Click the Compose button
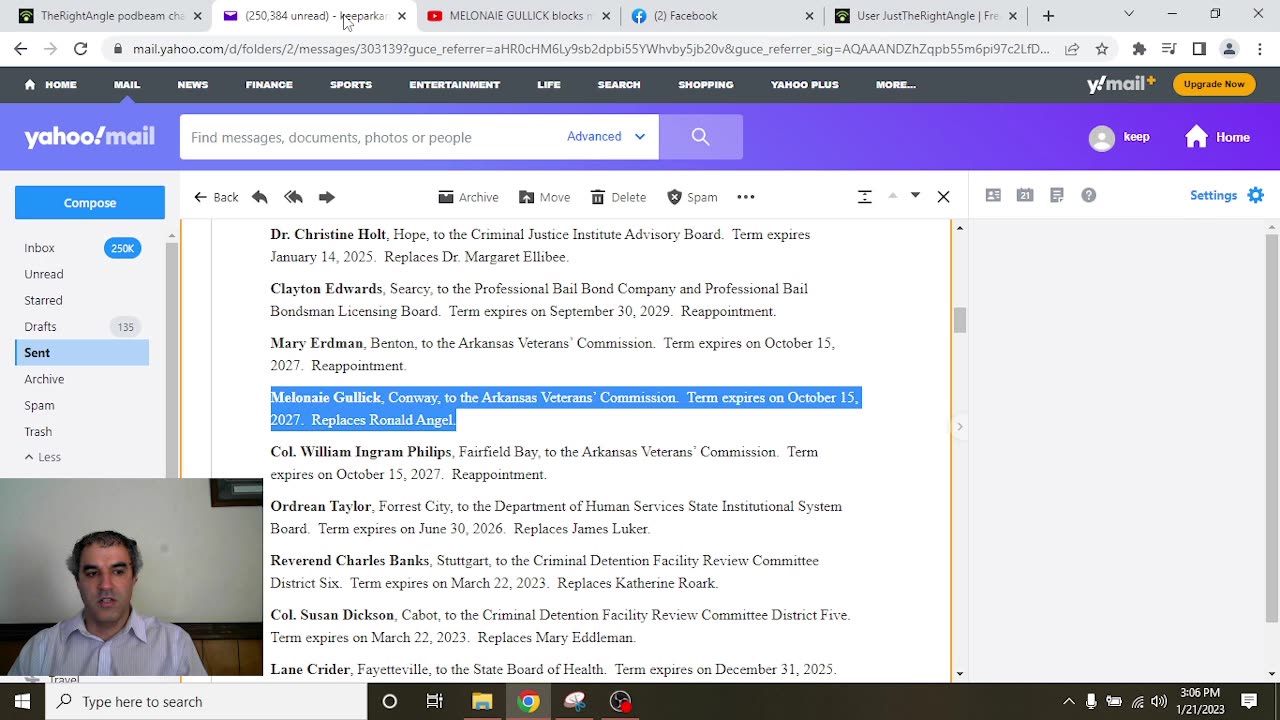Image resolution: width=1280 pixels, height=720 pixels. coord(90,203)
